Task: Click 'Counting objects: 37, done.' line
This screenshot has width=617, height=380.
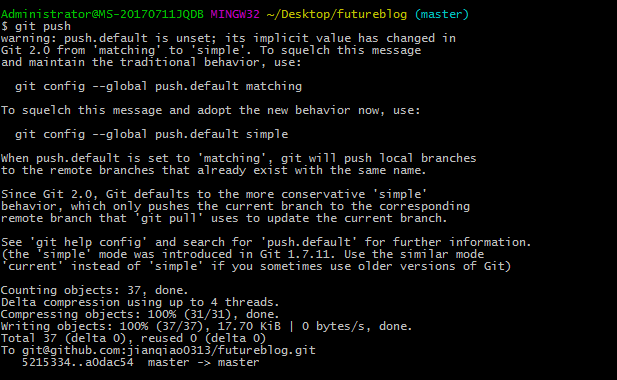Action: (x=94, y=290)
